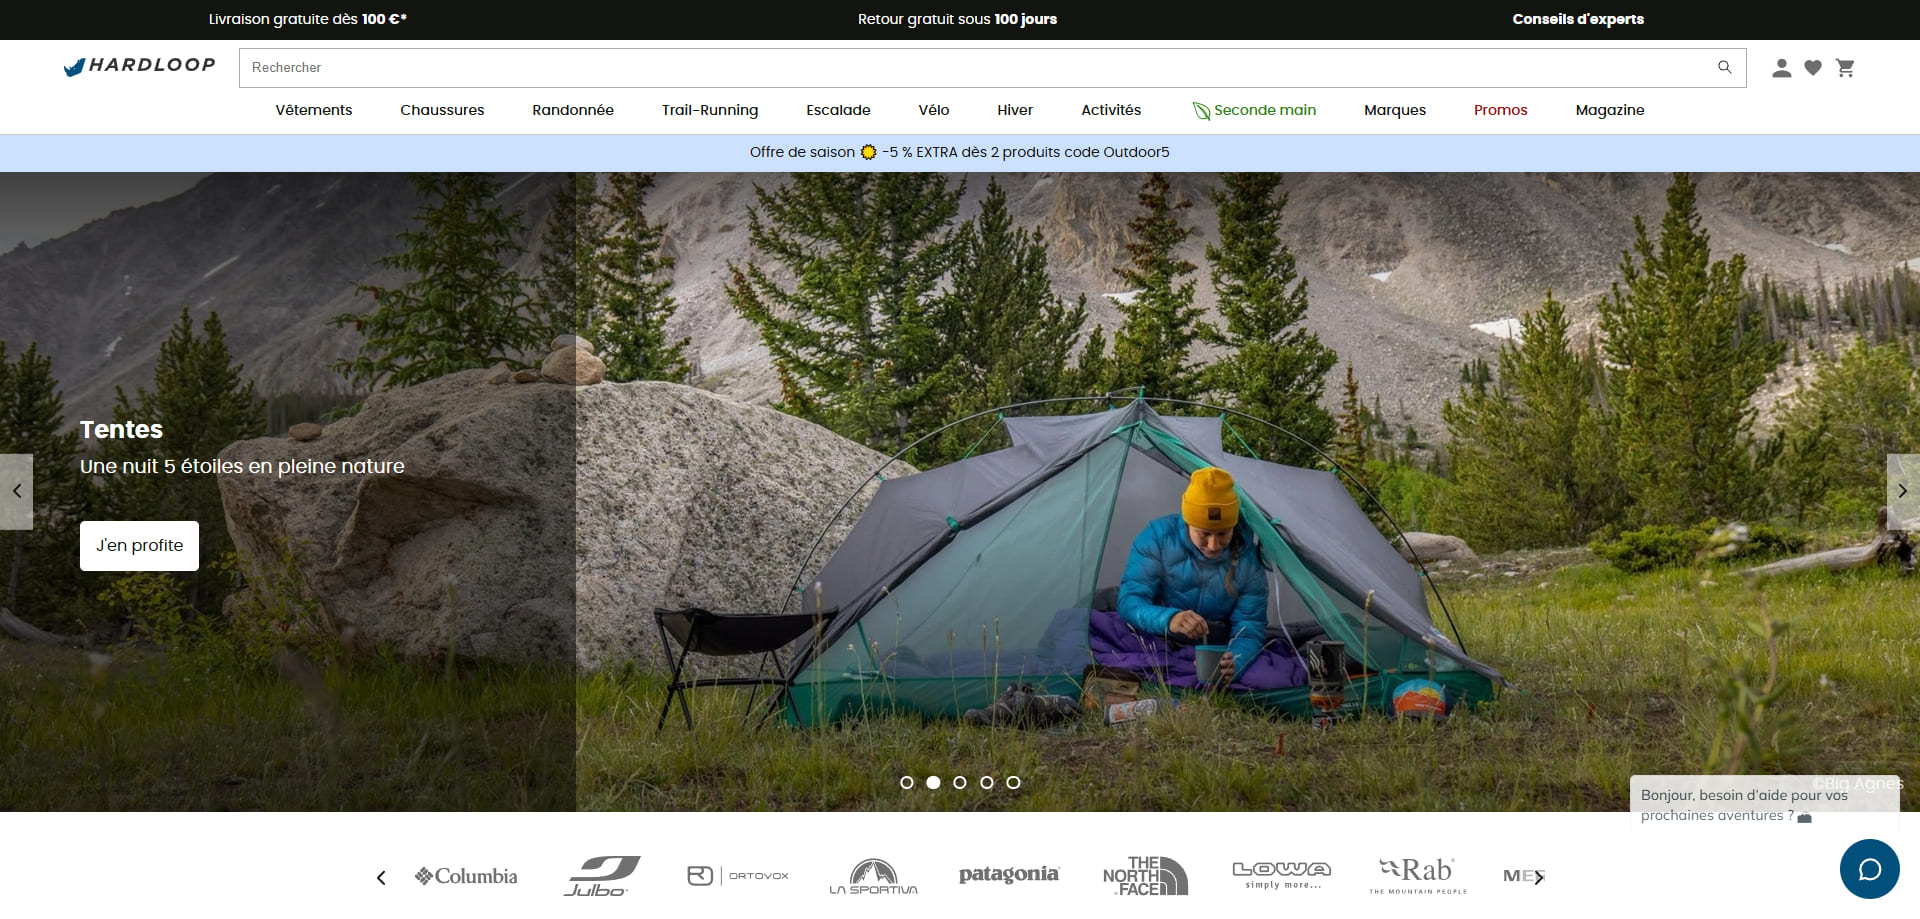
Task: Select the fifth carousel slide dot
Action: pyautogui.click(x=1013, y=783)
